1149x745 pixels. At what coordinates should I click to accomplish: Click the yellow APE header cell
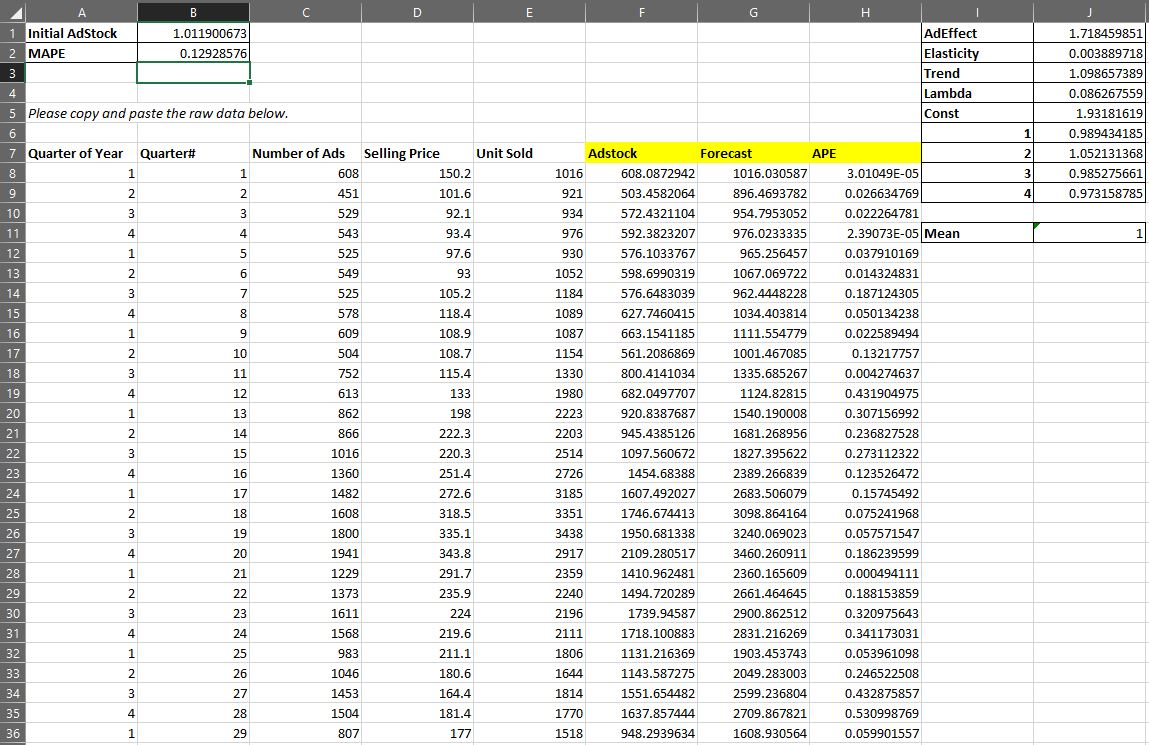(867, 153)
